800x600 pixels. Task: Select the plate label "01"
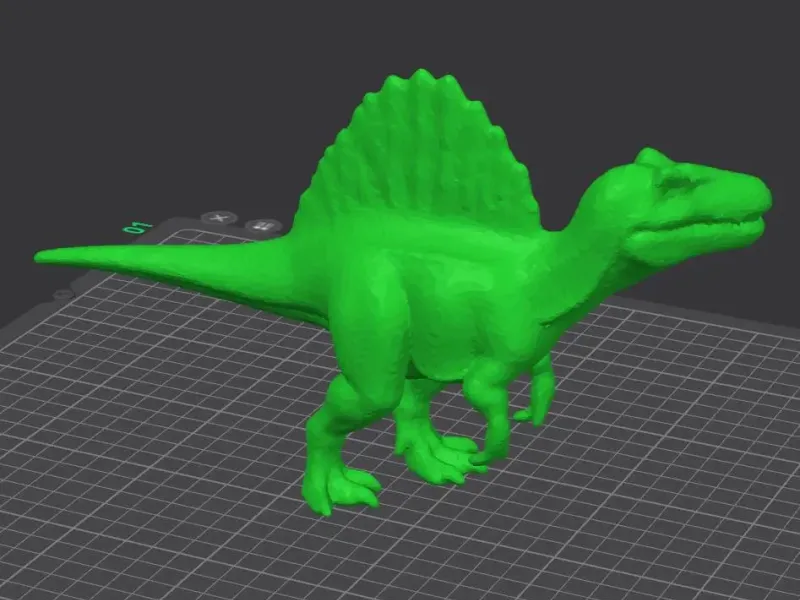tap(138, 227)
